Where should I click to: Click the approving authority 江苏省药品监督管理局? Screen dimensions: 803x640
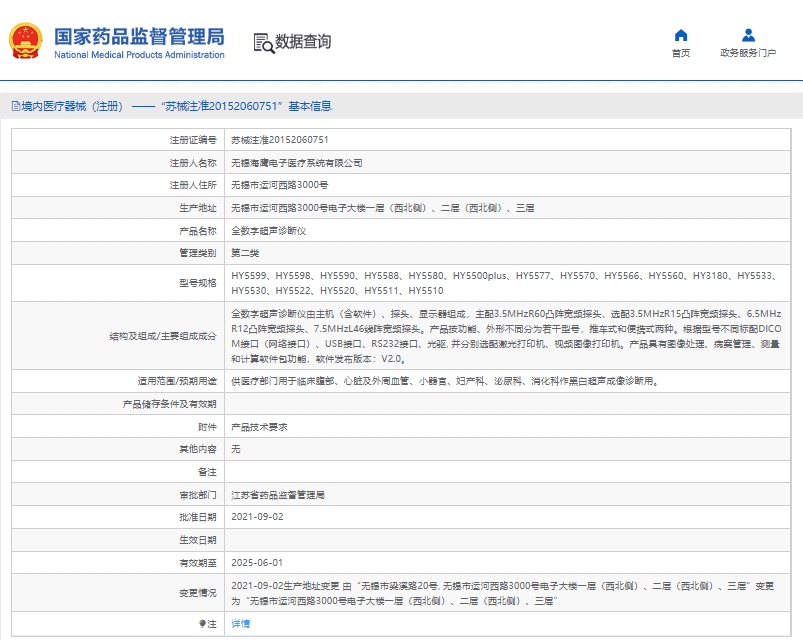click(278, 495)
